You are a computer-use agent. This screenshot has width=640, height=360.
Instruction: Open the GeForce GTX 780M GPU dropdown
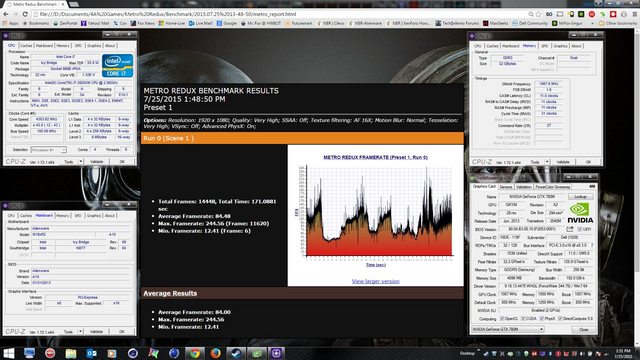click(508, 329)
